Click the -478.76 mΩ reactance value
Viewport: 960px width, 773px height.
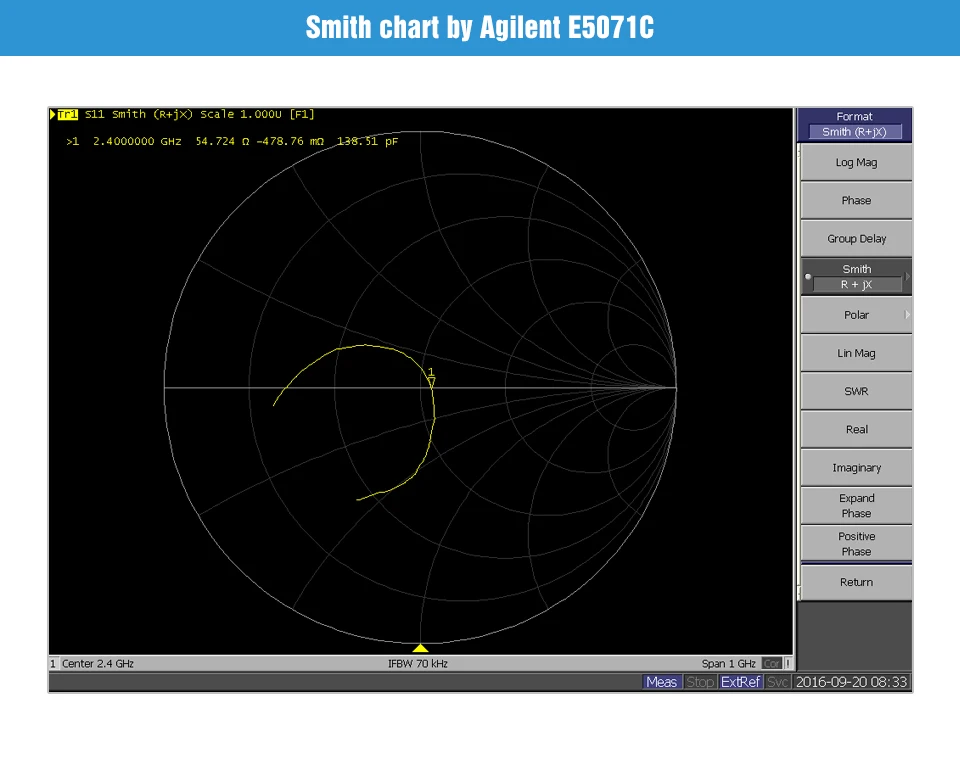coord(290,141)
